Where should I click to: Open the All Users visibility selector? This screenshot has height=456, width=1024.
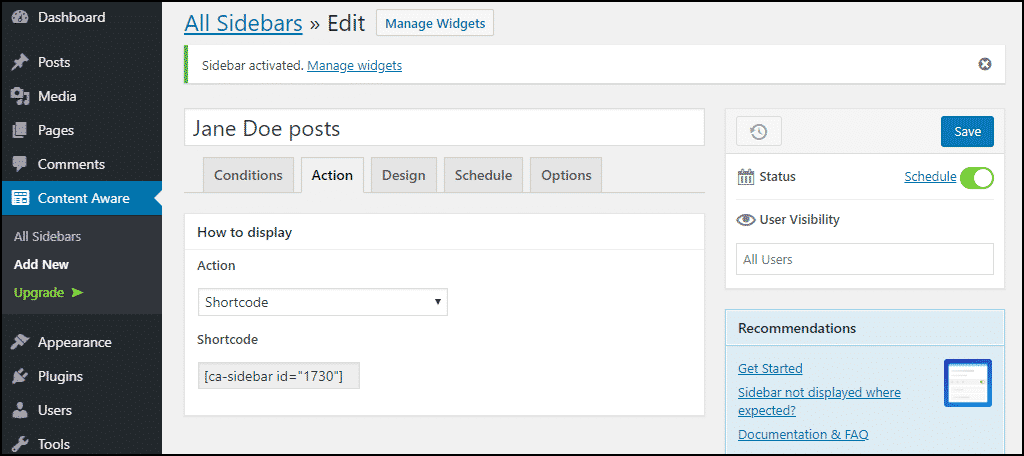click(x=865, y=259)
